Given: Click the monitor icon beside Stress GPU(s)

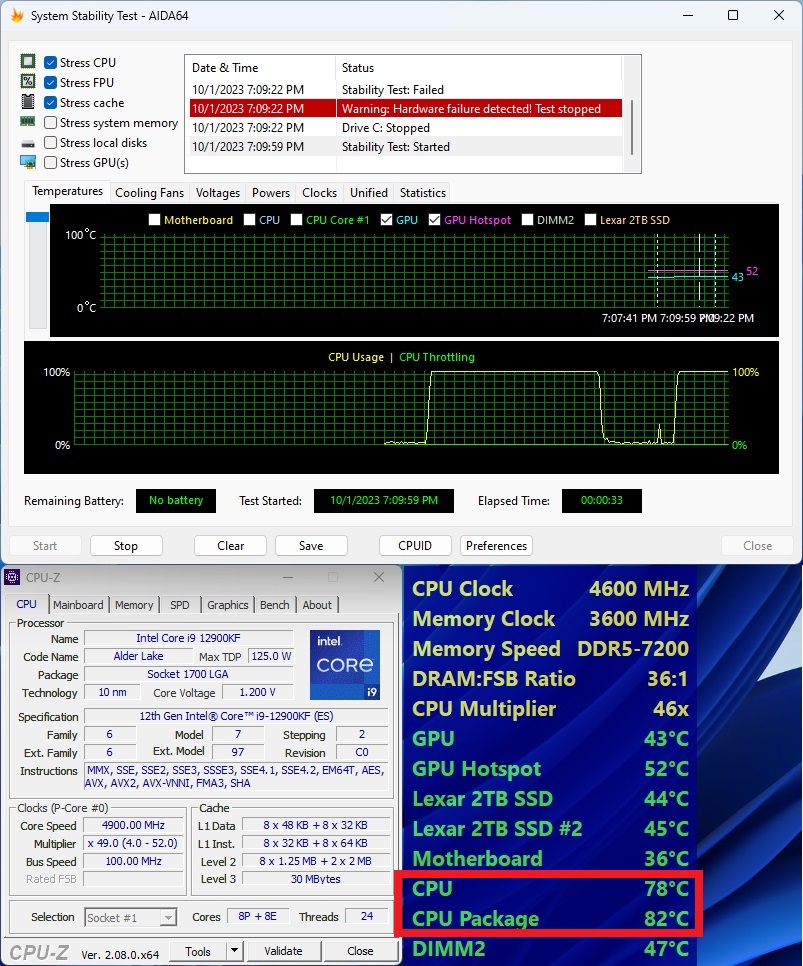Looking at the screenshot, I should coord(28,162).
